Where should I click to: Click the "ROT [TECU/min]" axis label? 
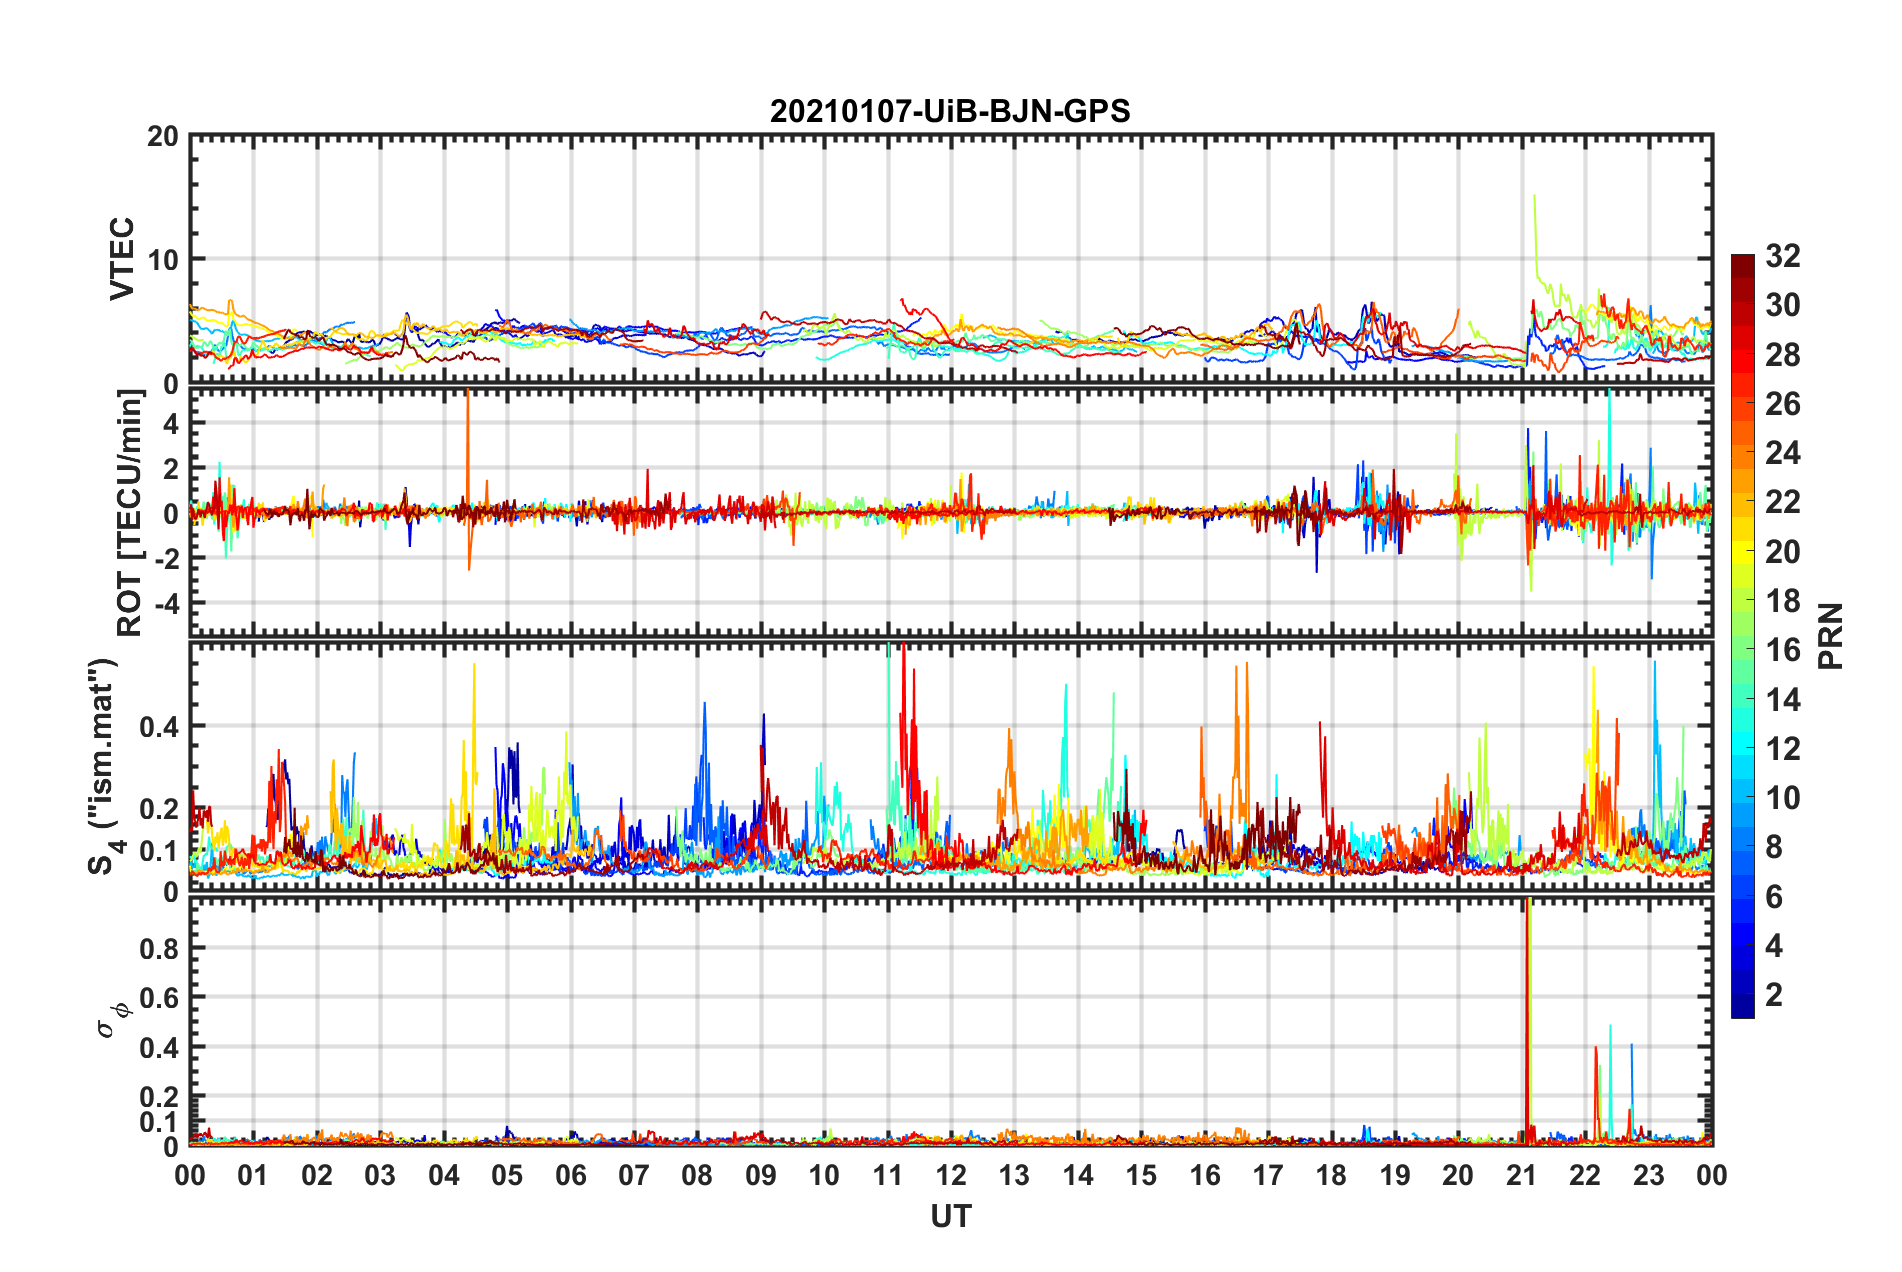pyautogui.click(x=130, y=513)
